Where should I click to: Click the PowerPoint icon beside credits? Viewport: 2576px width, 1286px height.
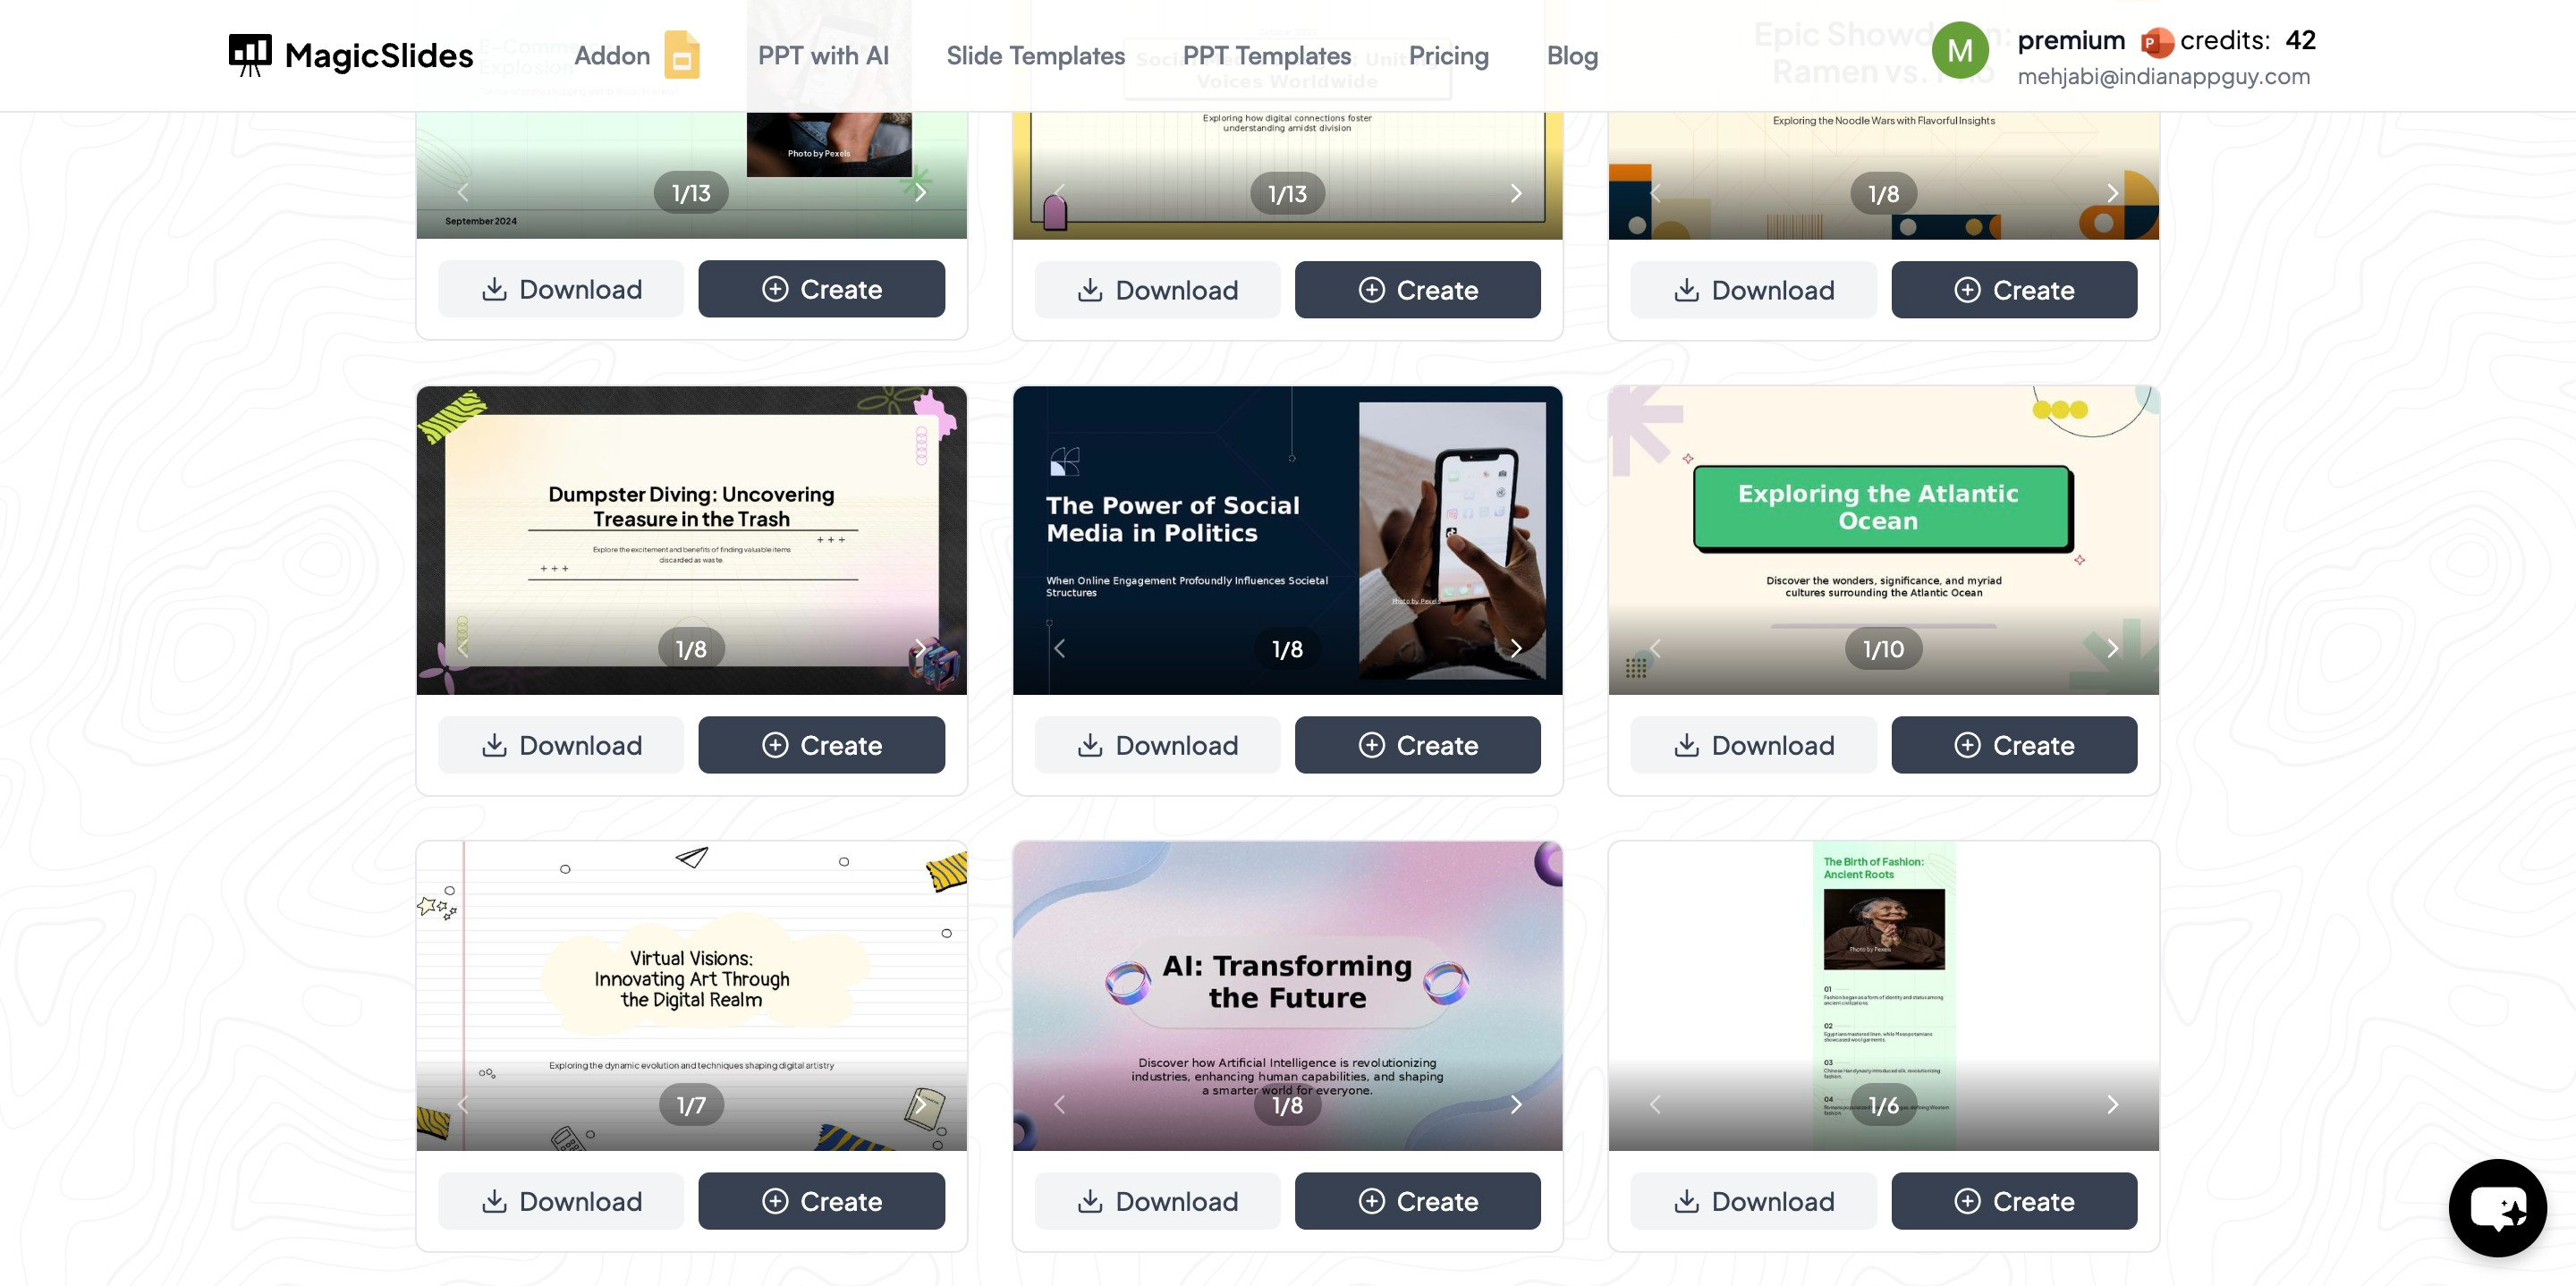coord(2156,42)
